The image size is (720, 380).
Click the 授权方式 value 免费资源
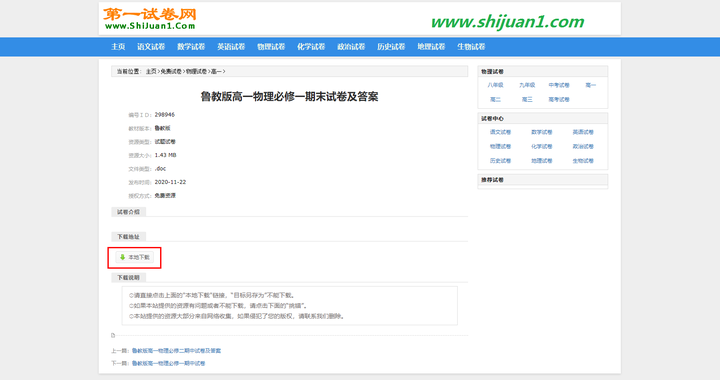[165, 196]
